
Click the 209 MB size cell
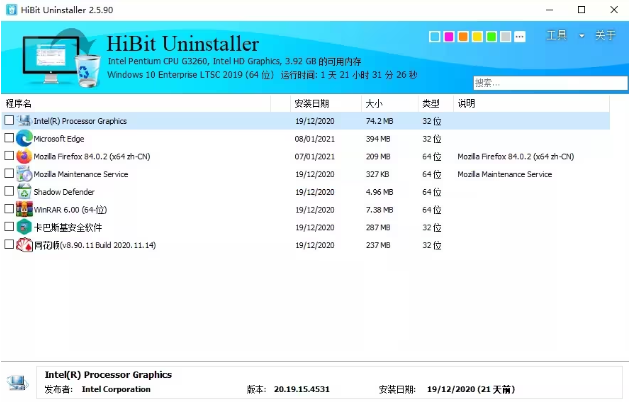[378, 157]
